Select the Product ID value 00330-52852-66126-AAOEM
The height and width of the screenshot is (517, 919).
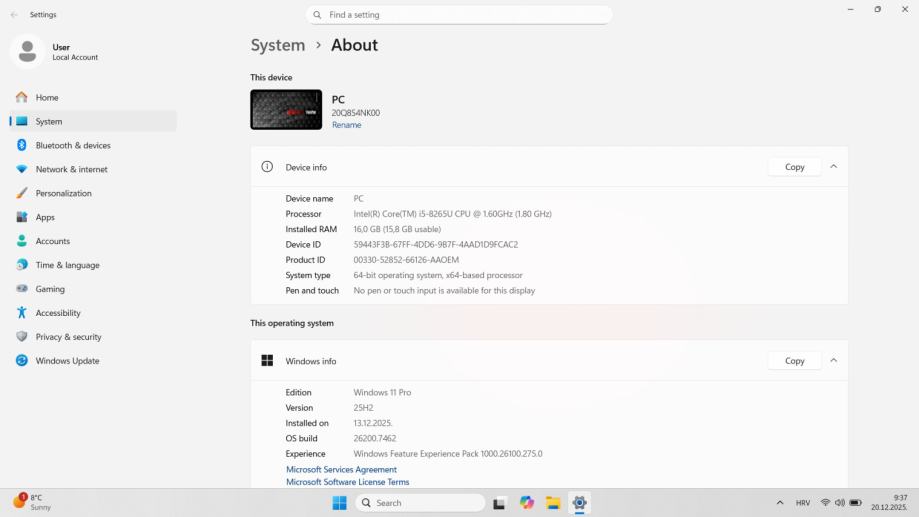(x=406, y=260)
